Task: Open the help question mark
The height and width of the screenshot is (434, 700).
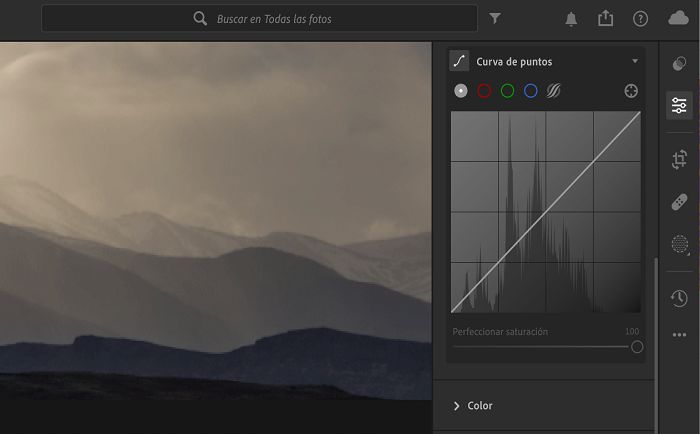Action: pyautogui.click(x=640, y=19)
